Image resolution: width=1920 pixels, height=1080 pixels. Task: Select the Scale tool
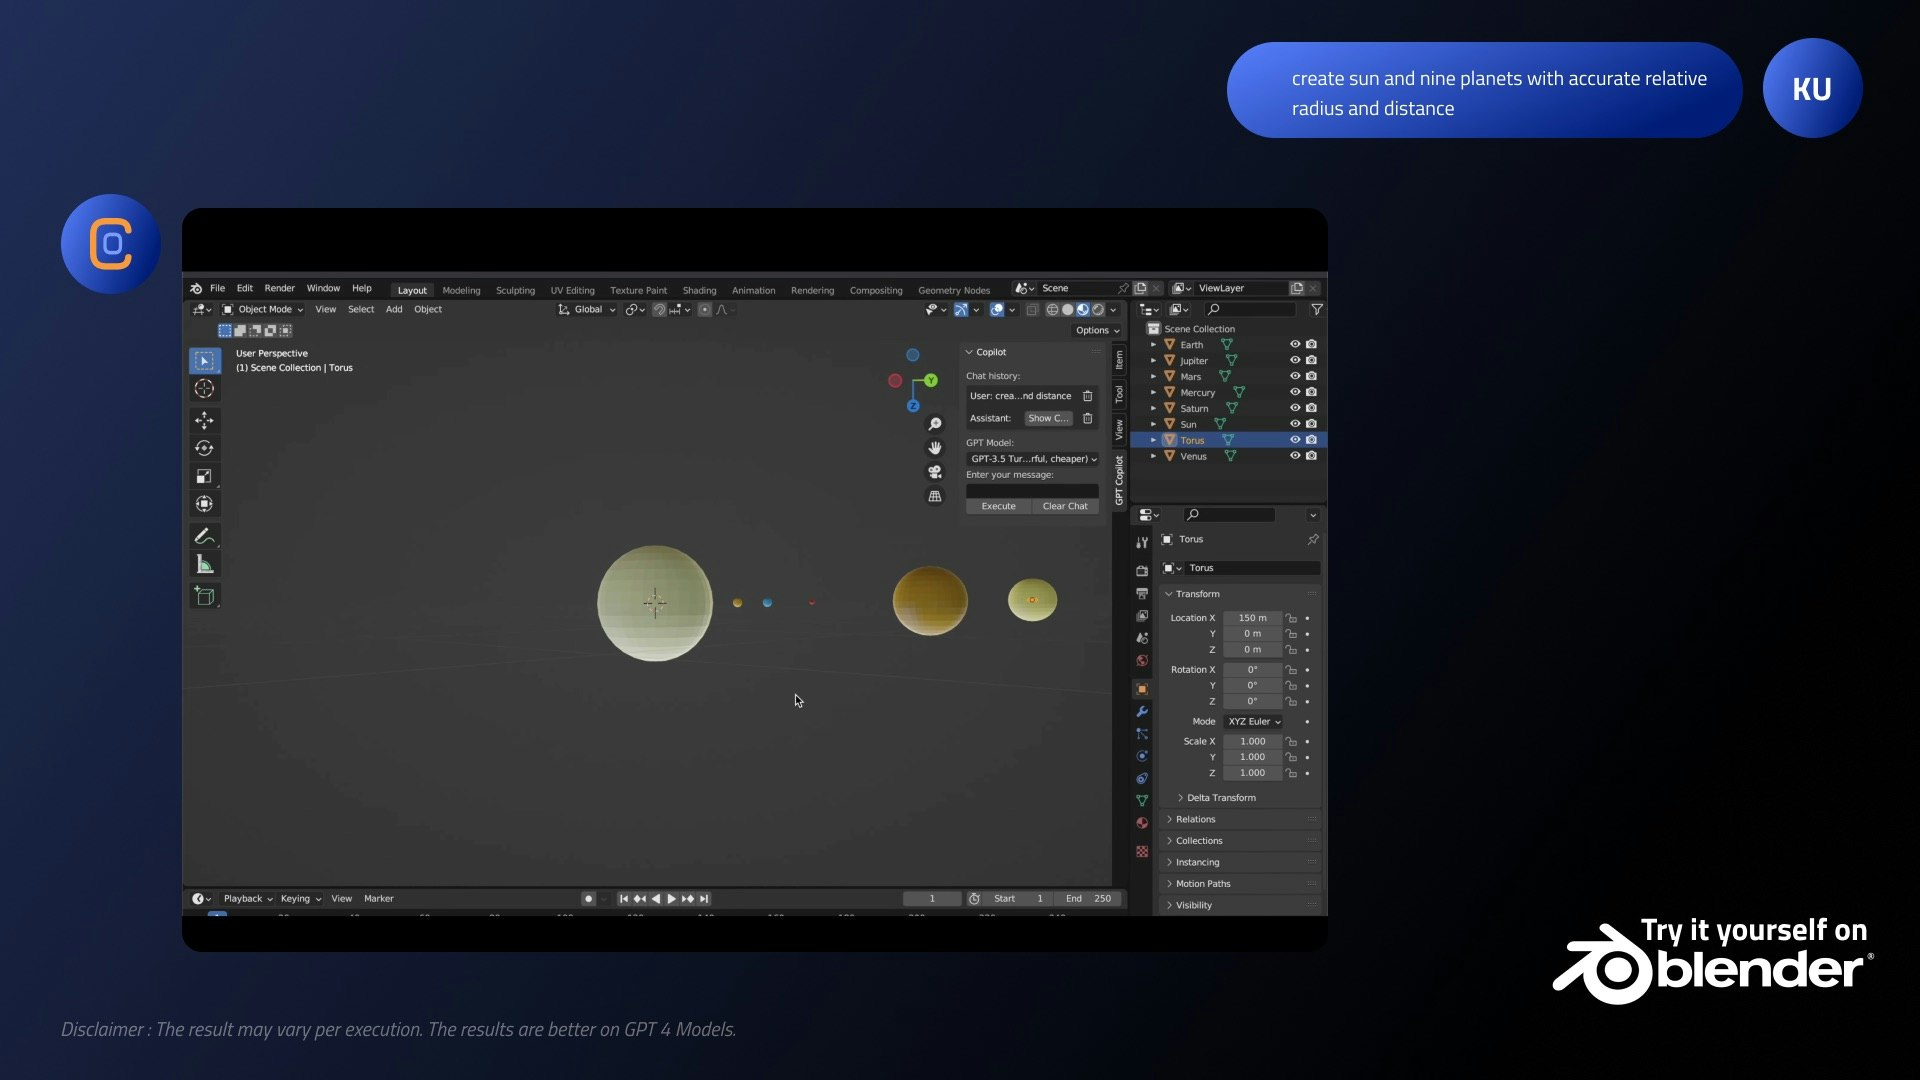(204, 477)
